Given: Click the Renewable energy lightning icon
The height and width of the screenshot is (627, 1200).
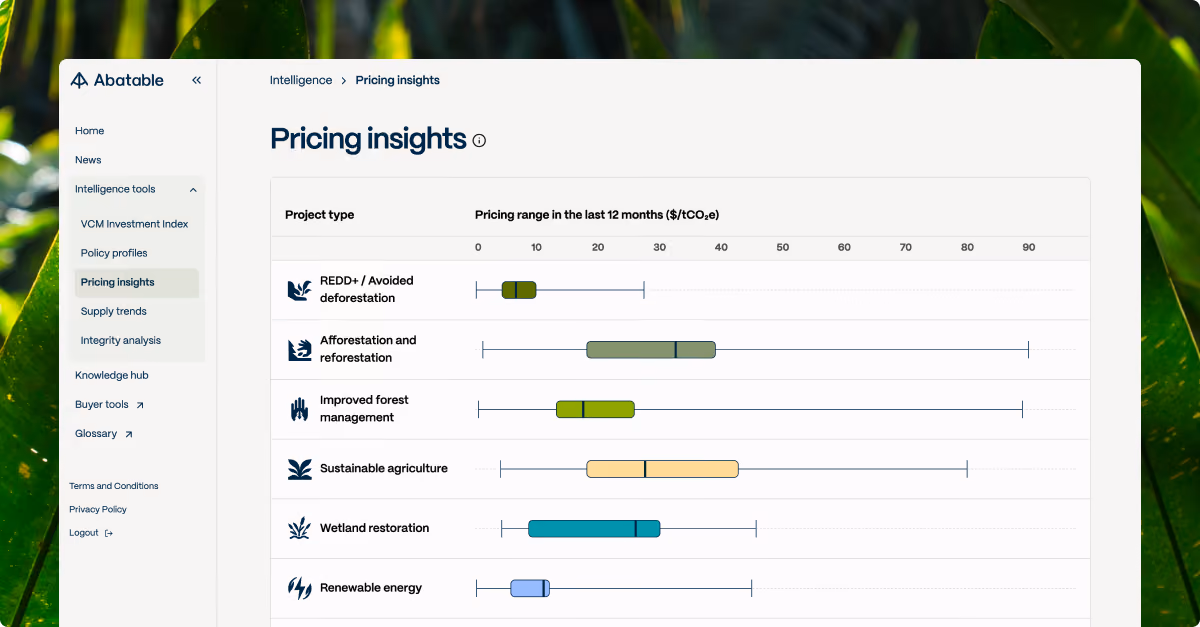Looking at the screenshot, I should tap(299, 588).
